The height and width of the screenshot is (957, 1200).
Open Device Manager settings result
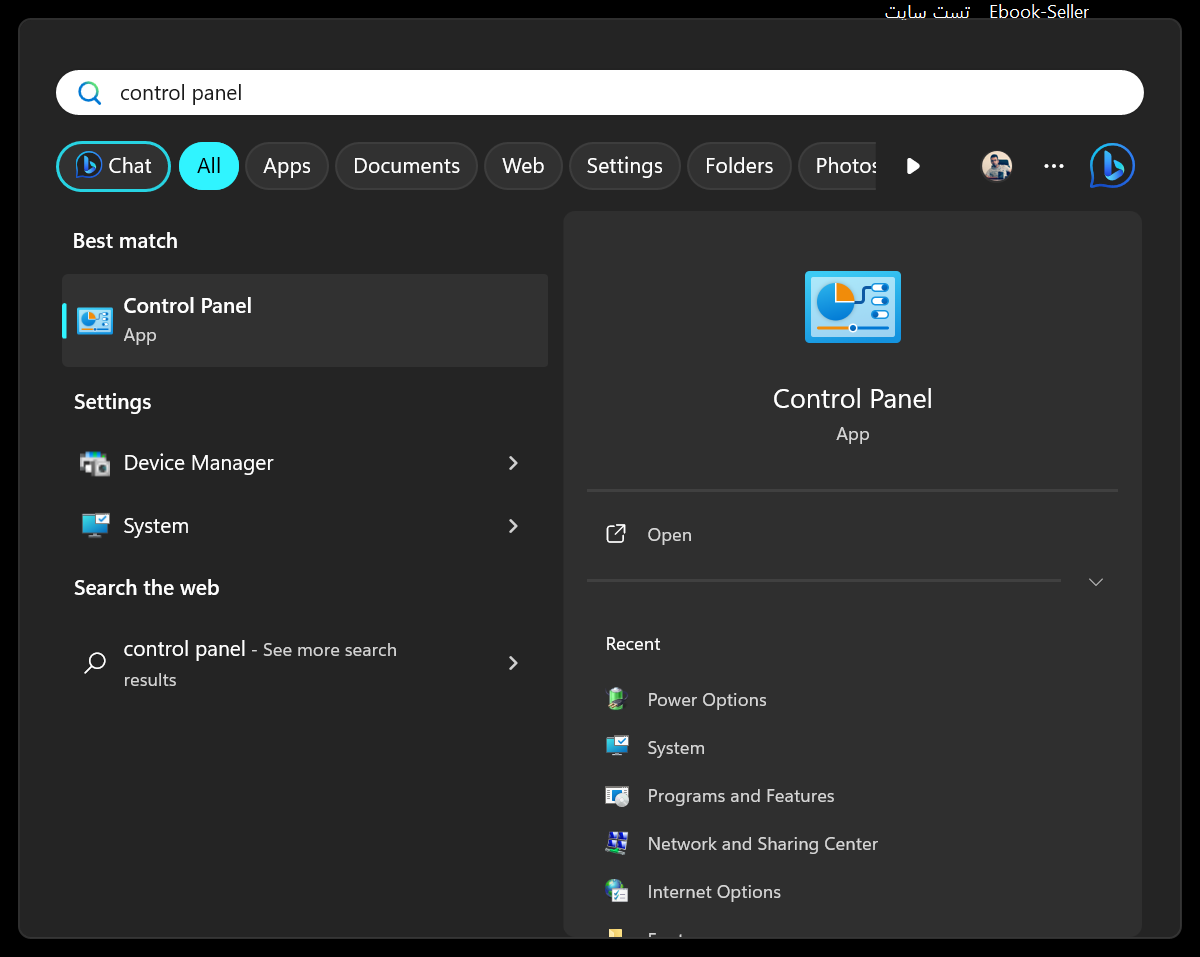click(305, 463)
